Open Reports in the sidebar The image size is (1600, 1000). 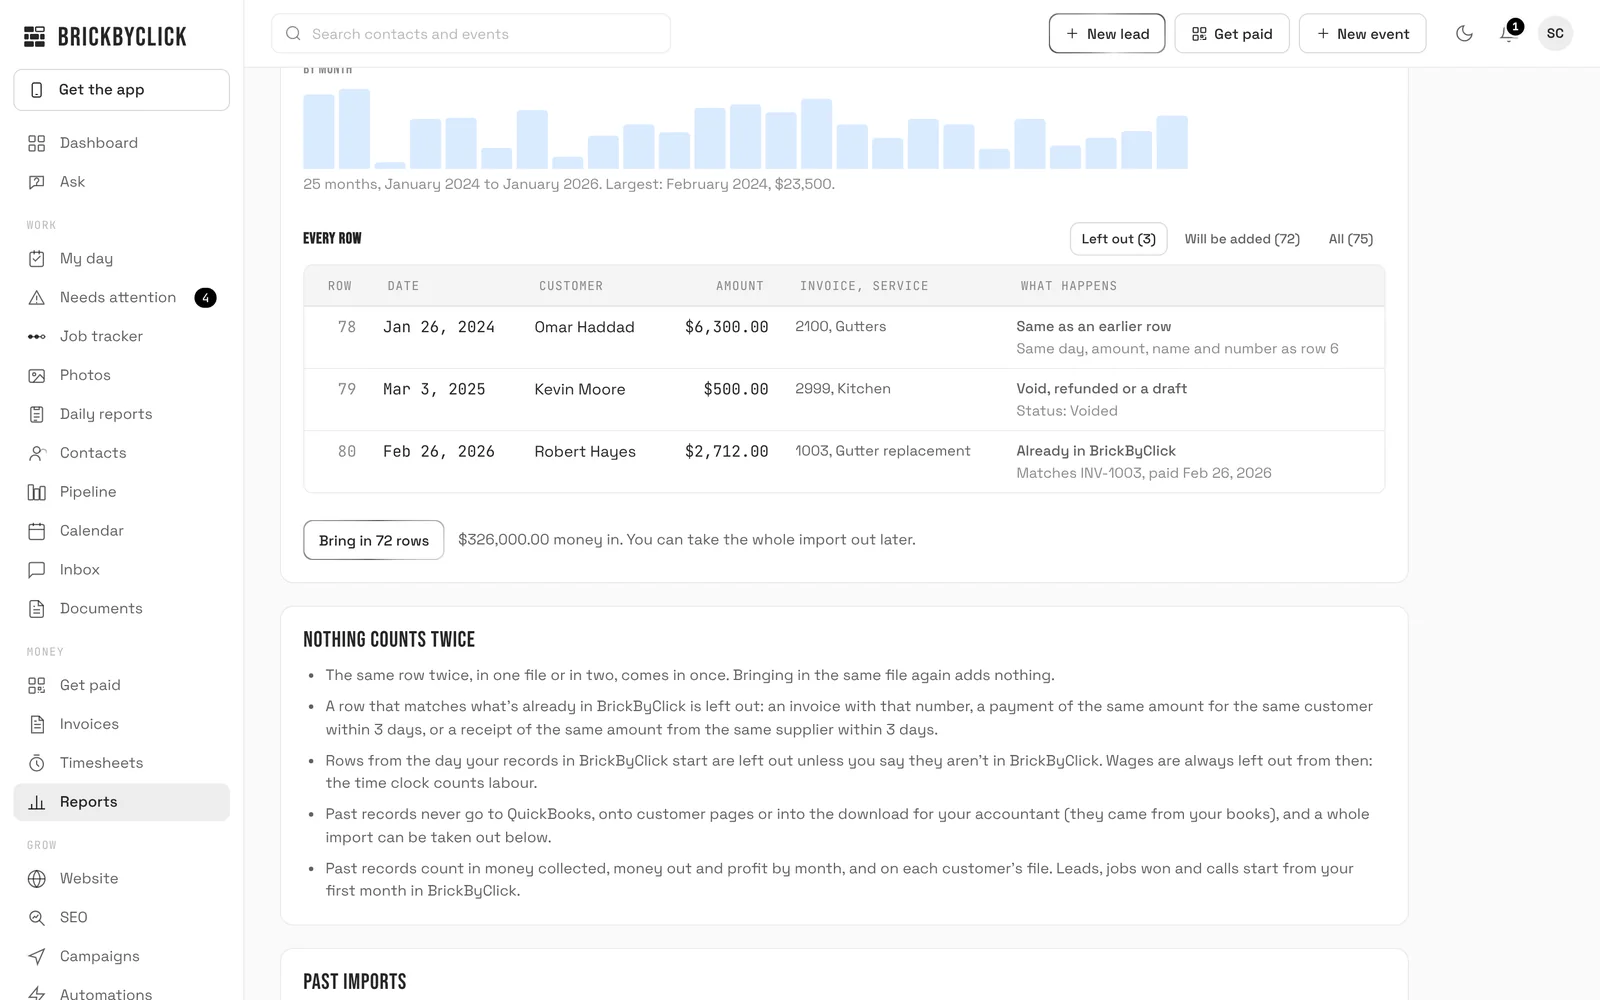point(122,802)
